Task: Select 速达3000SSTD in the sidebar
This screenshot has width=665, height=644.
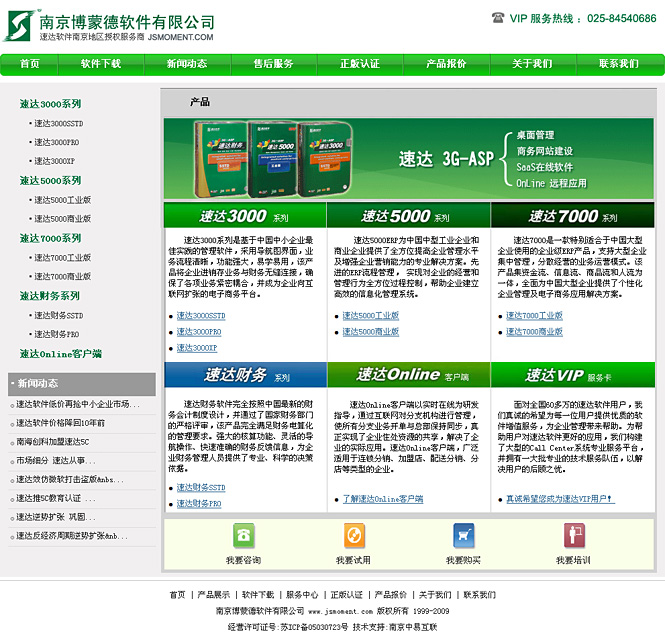Action: (59, 123)
